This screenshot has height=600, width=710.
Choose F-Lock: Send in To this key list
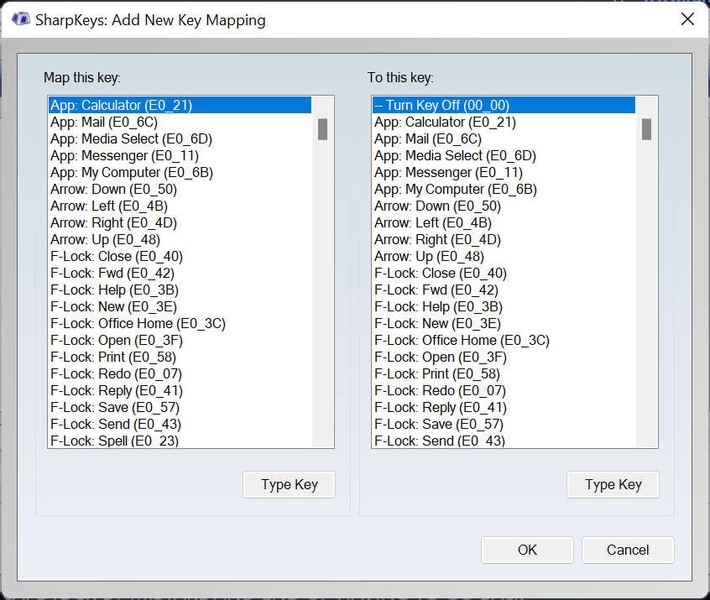pyautogui.click(x=504, y=440)
